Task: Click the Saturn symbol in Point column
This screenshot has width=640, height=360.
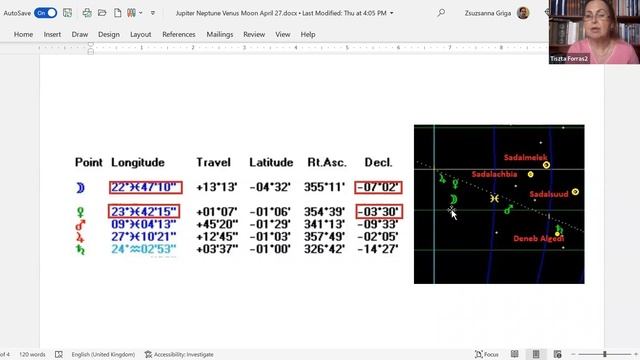Action: click(80, 249)
